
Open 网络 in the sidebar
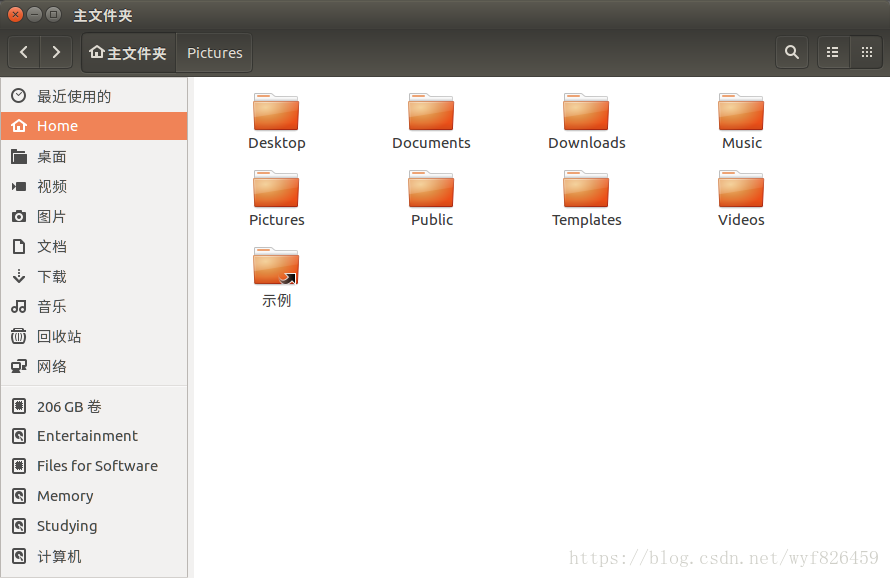pyautogui.click(x=94, y=367)
